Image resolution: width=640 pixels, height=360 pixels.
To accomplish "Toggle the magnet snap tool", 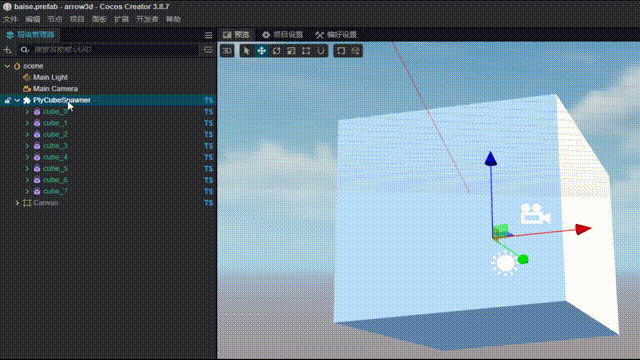I will click(321, 51).
